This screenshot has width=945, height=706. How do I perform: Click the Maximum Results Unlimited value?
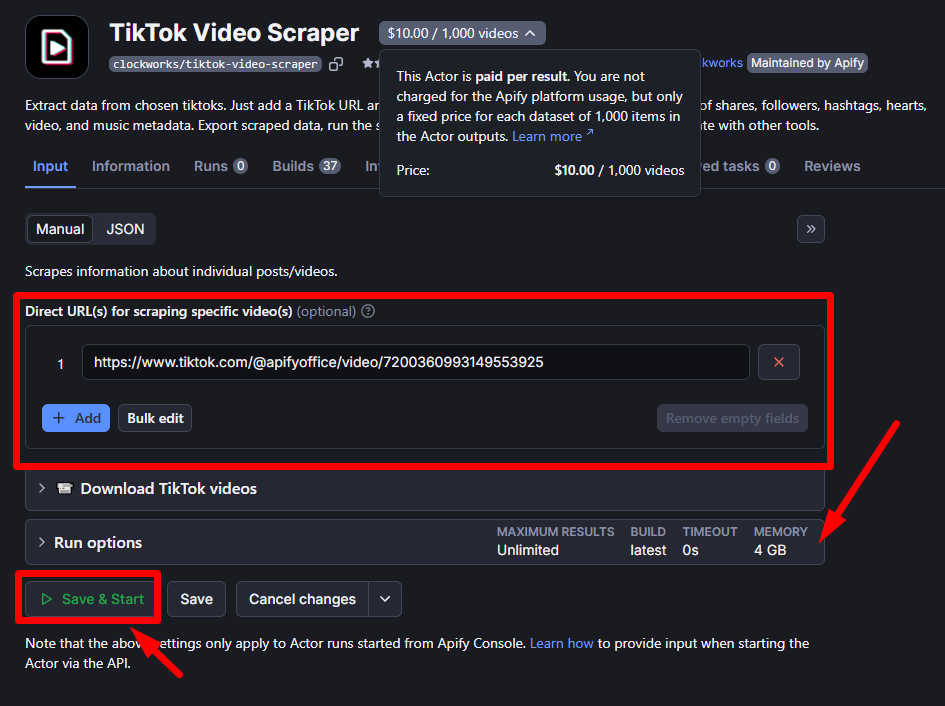pos(527,550)
